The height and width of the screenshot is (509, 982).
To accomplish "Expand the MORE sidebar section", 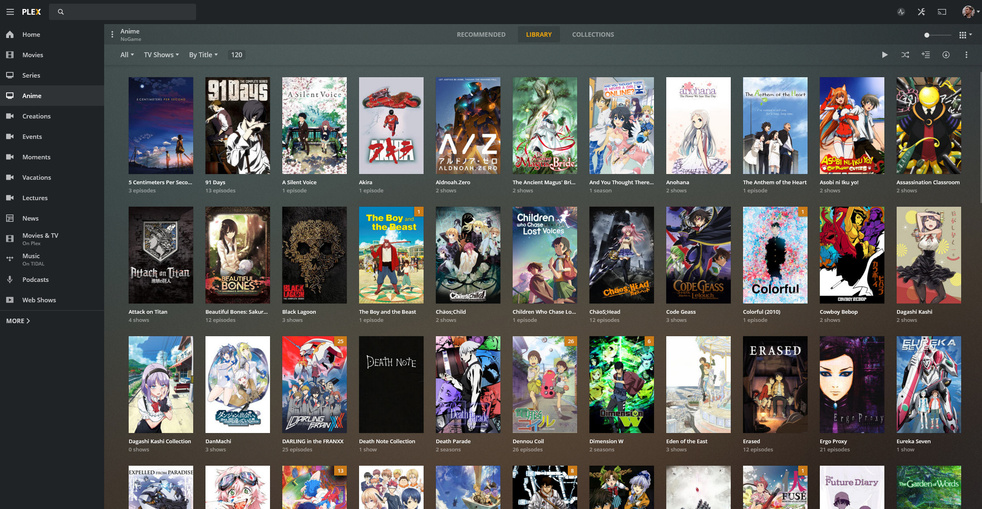I will pos(18,321).
